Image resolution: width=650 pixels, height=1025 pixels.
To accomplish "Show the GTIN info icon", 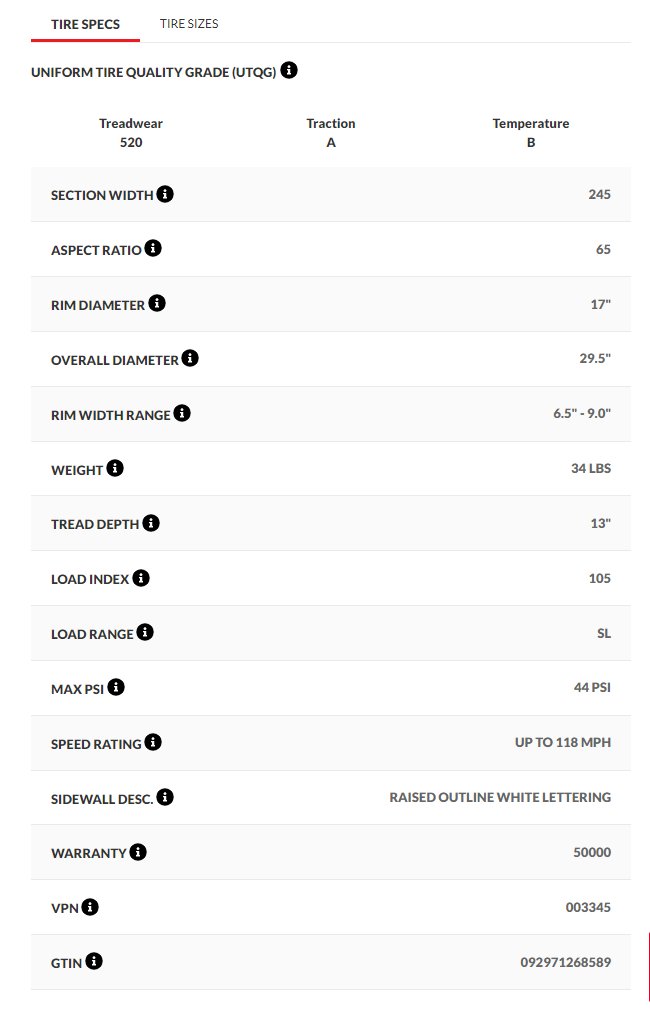I will (94, 961).
